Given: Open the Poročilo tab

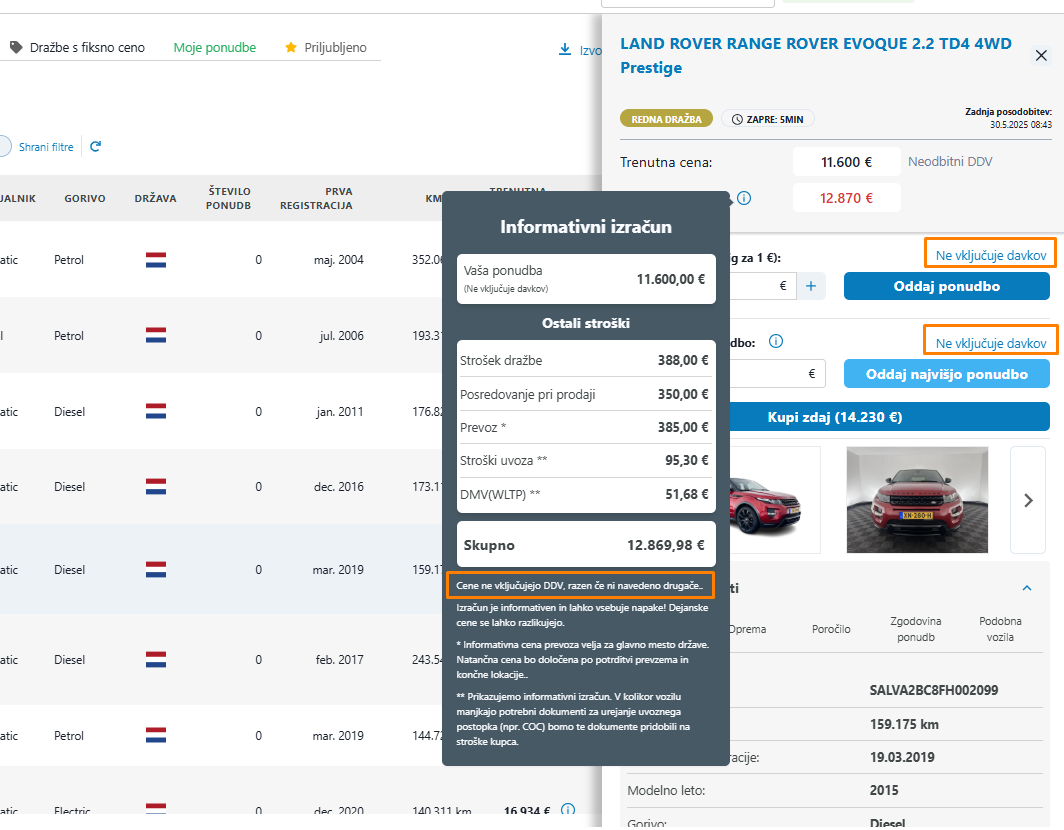Looking at the screenshot, I should [831, 629].
